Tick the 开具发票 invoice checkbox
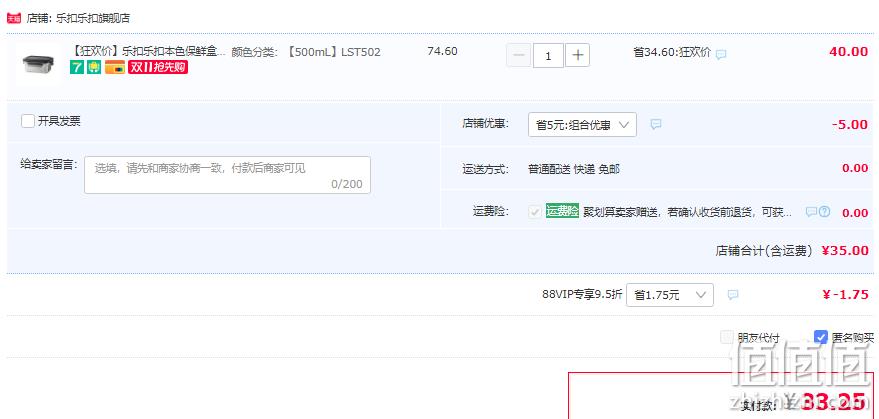Viewport: 879px width, 419px height. (x=27, y=121)
